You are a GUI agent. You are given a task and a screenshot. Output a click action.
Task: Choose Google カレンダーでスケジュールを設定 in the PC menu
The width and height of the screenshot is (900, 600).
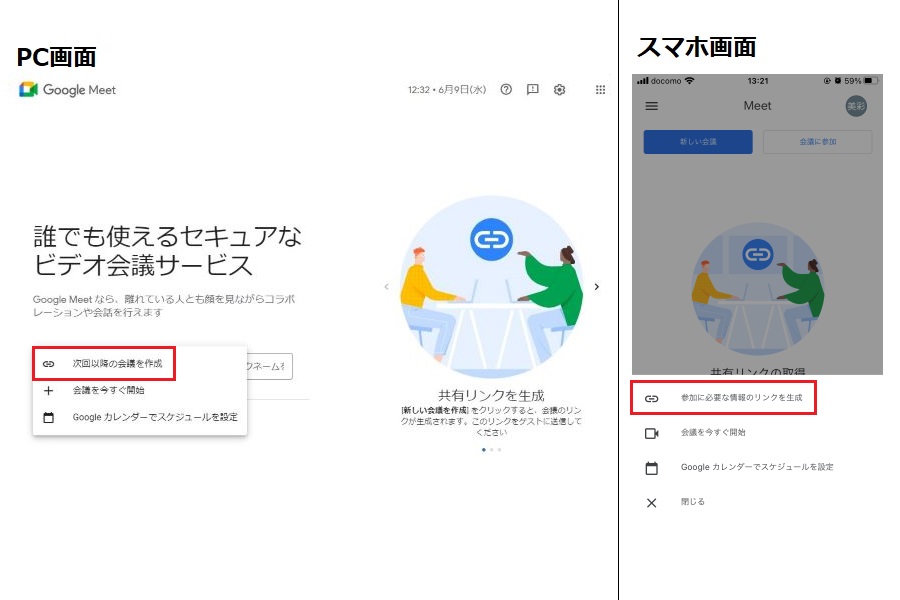coord(155,416)
